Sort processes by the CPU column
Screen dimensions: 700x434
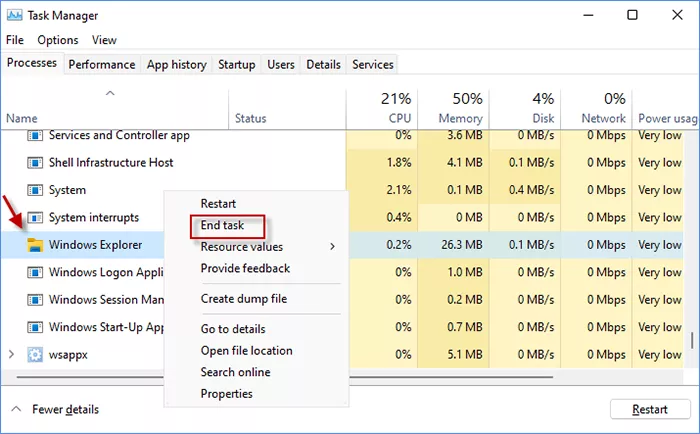point(382,108)
